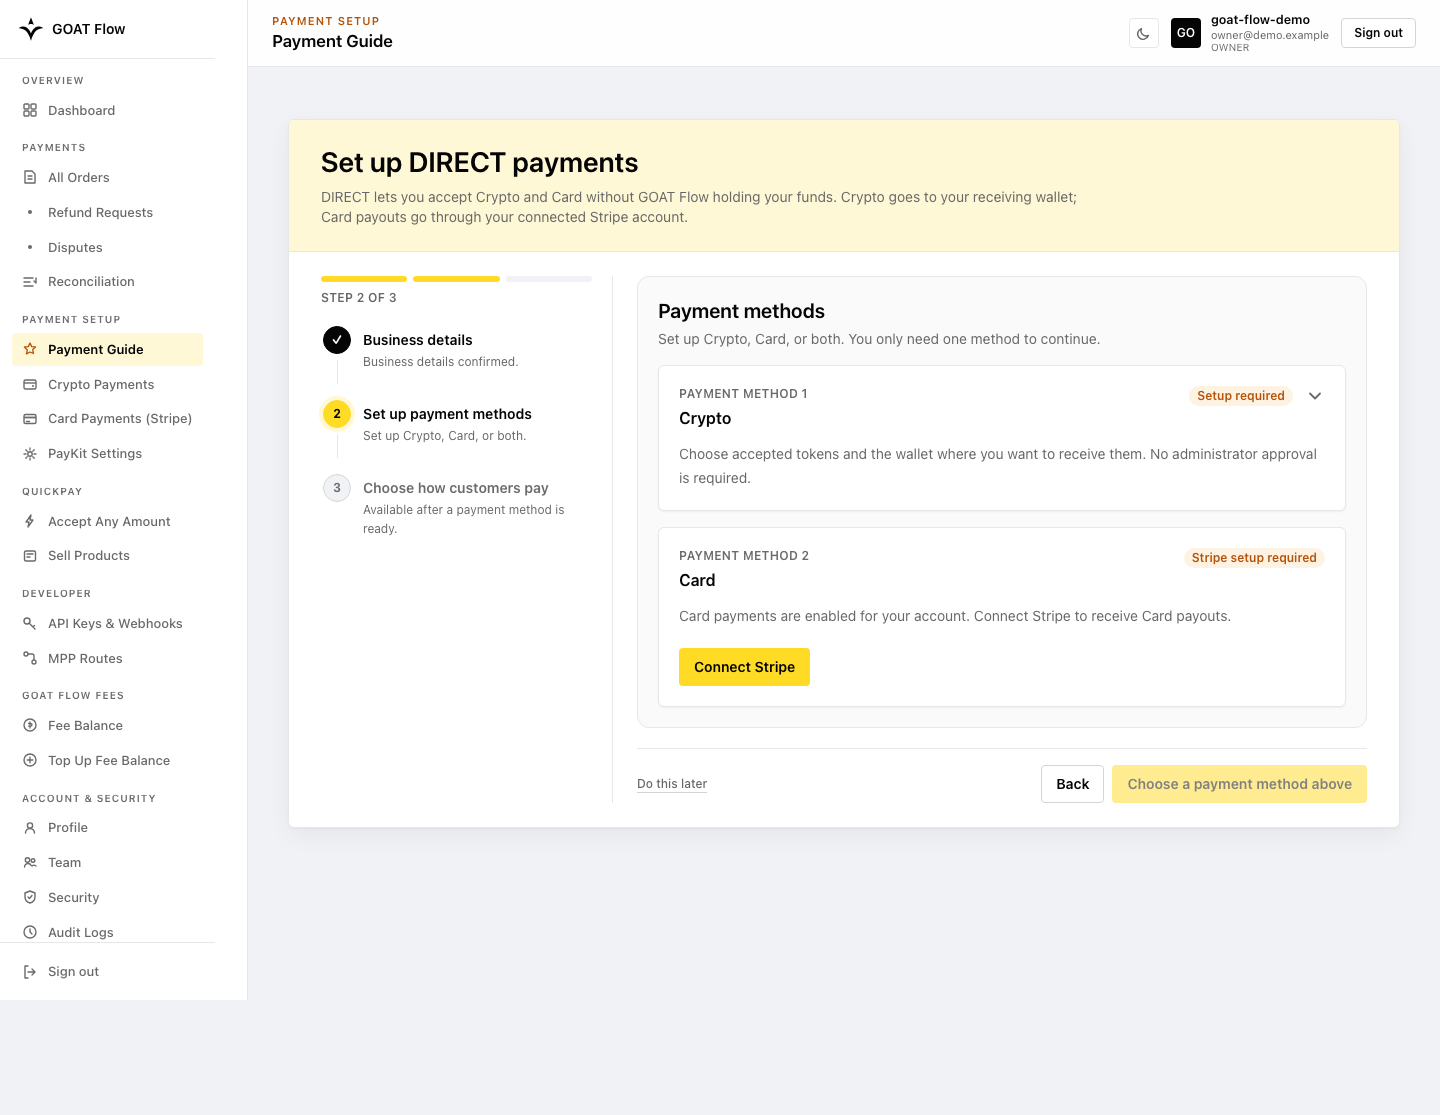
Task: Click third unfilled progress bar segment
Action: [549, 279]
